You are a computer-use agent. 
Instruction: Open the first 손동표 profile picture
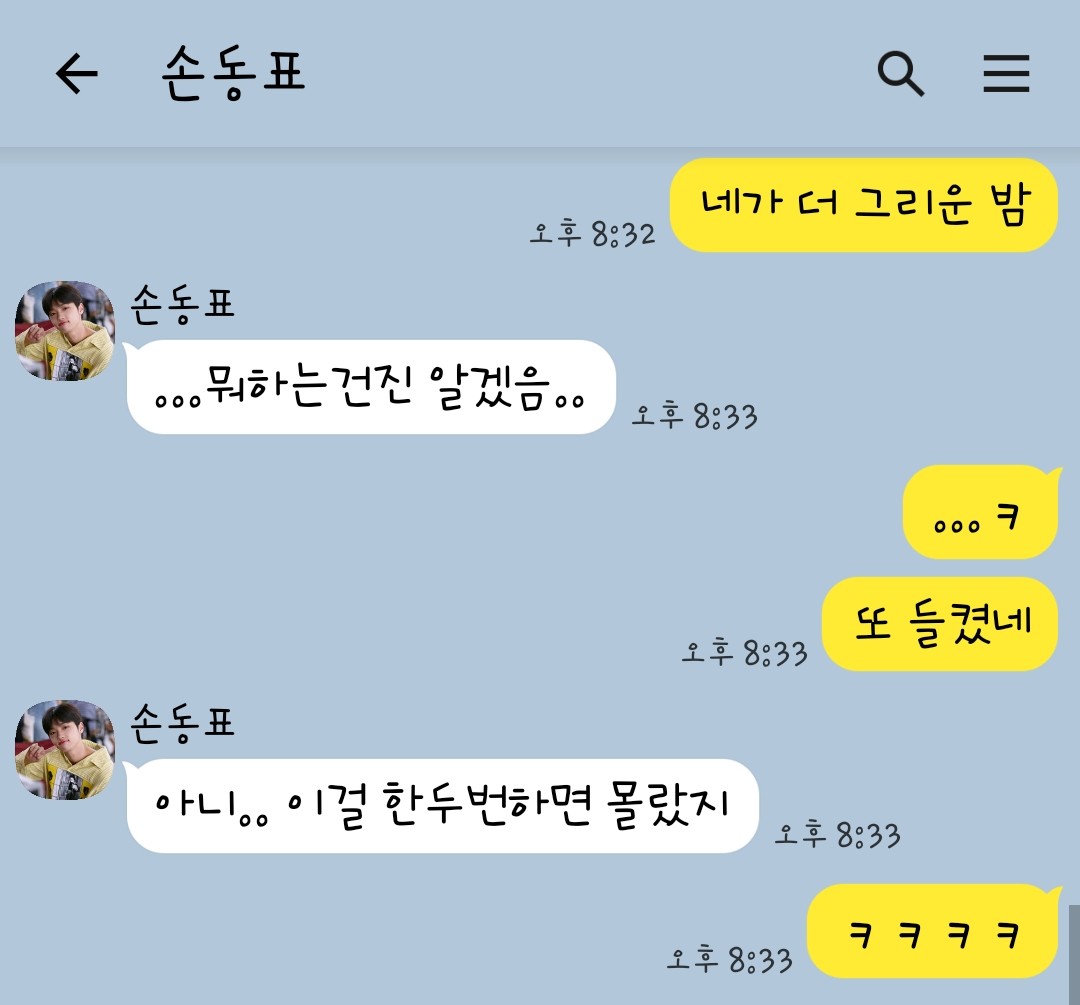point(65,331)
